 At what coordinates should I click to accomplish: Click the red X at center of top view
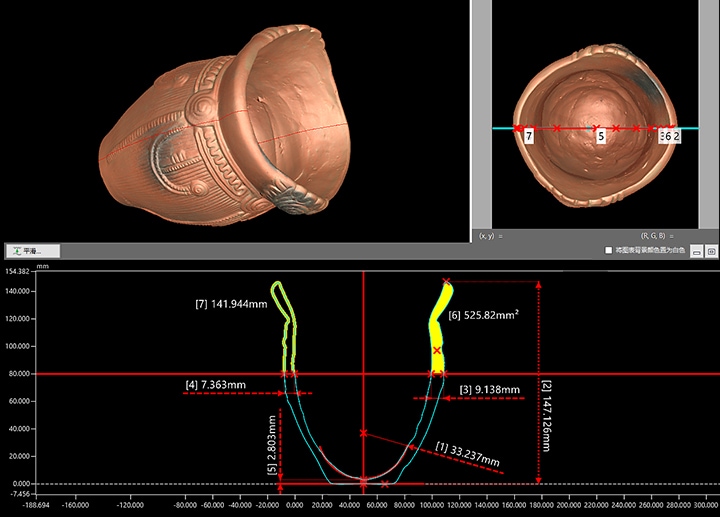coord(597,128)
